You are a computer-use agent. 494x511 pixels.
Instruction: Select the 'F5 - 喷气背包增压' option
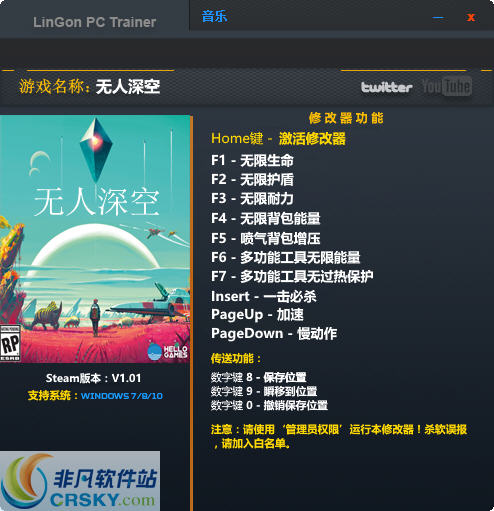265,238
